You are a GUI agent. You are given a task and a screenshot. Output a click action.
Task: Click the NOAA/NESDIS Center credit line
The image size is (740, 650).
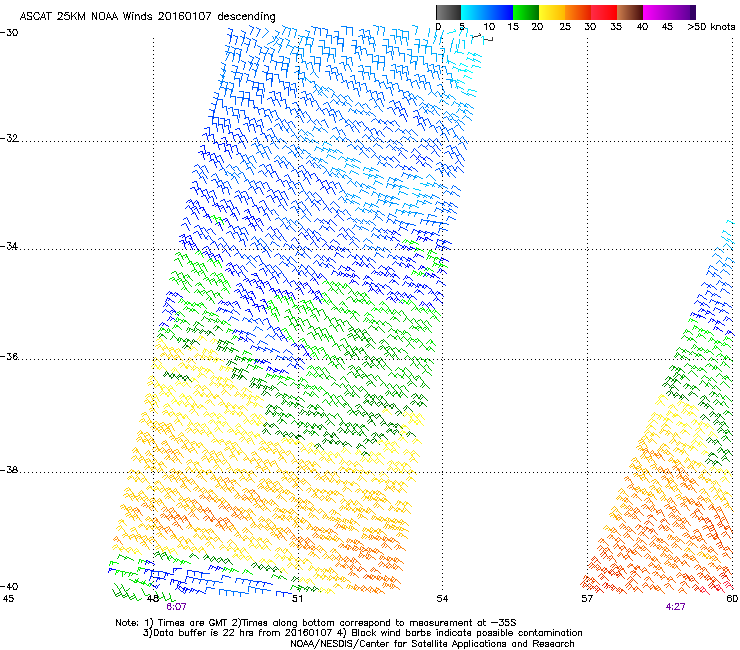tap(432, 644)
